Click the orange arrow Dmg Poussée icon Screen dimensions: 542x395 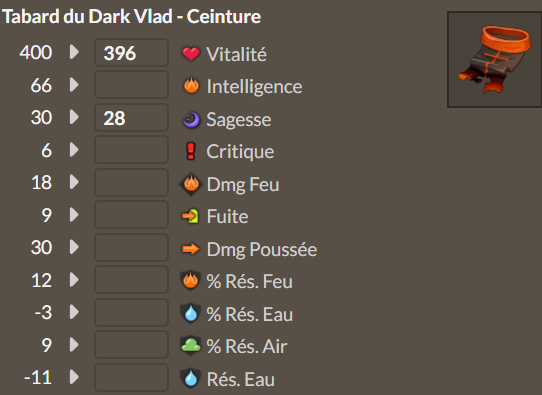[x=190, y=249]
